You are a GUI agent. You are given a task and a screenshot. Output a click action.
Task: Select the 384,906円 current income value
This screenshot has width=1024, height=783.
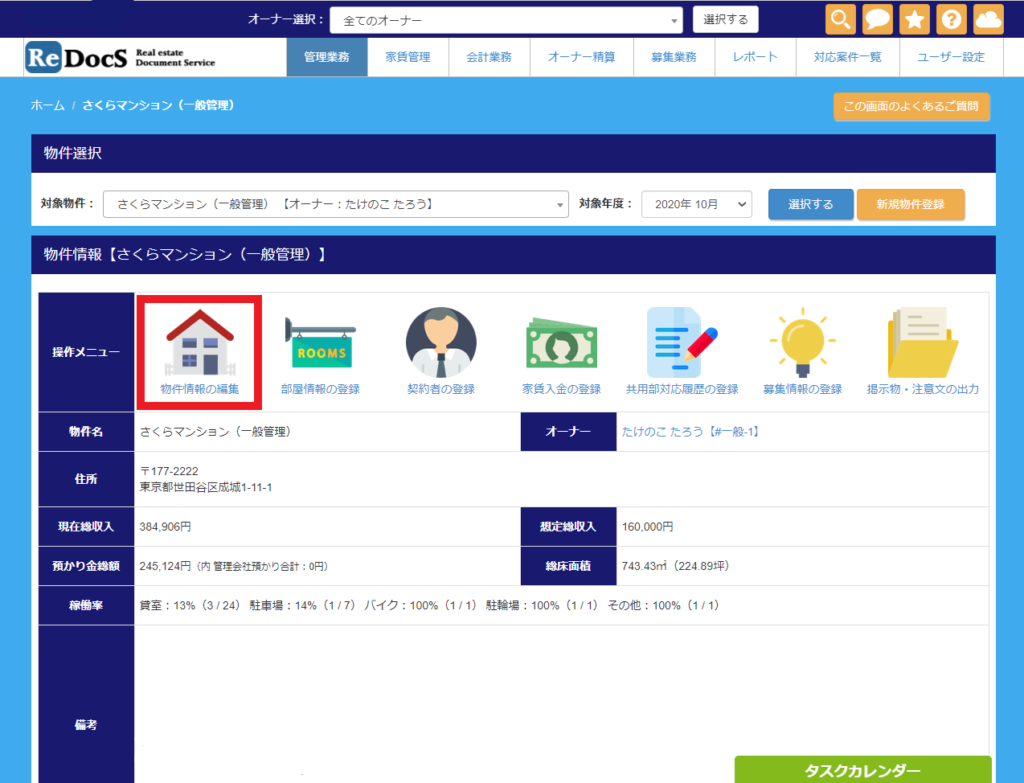[165, 526]
